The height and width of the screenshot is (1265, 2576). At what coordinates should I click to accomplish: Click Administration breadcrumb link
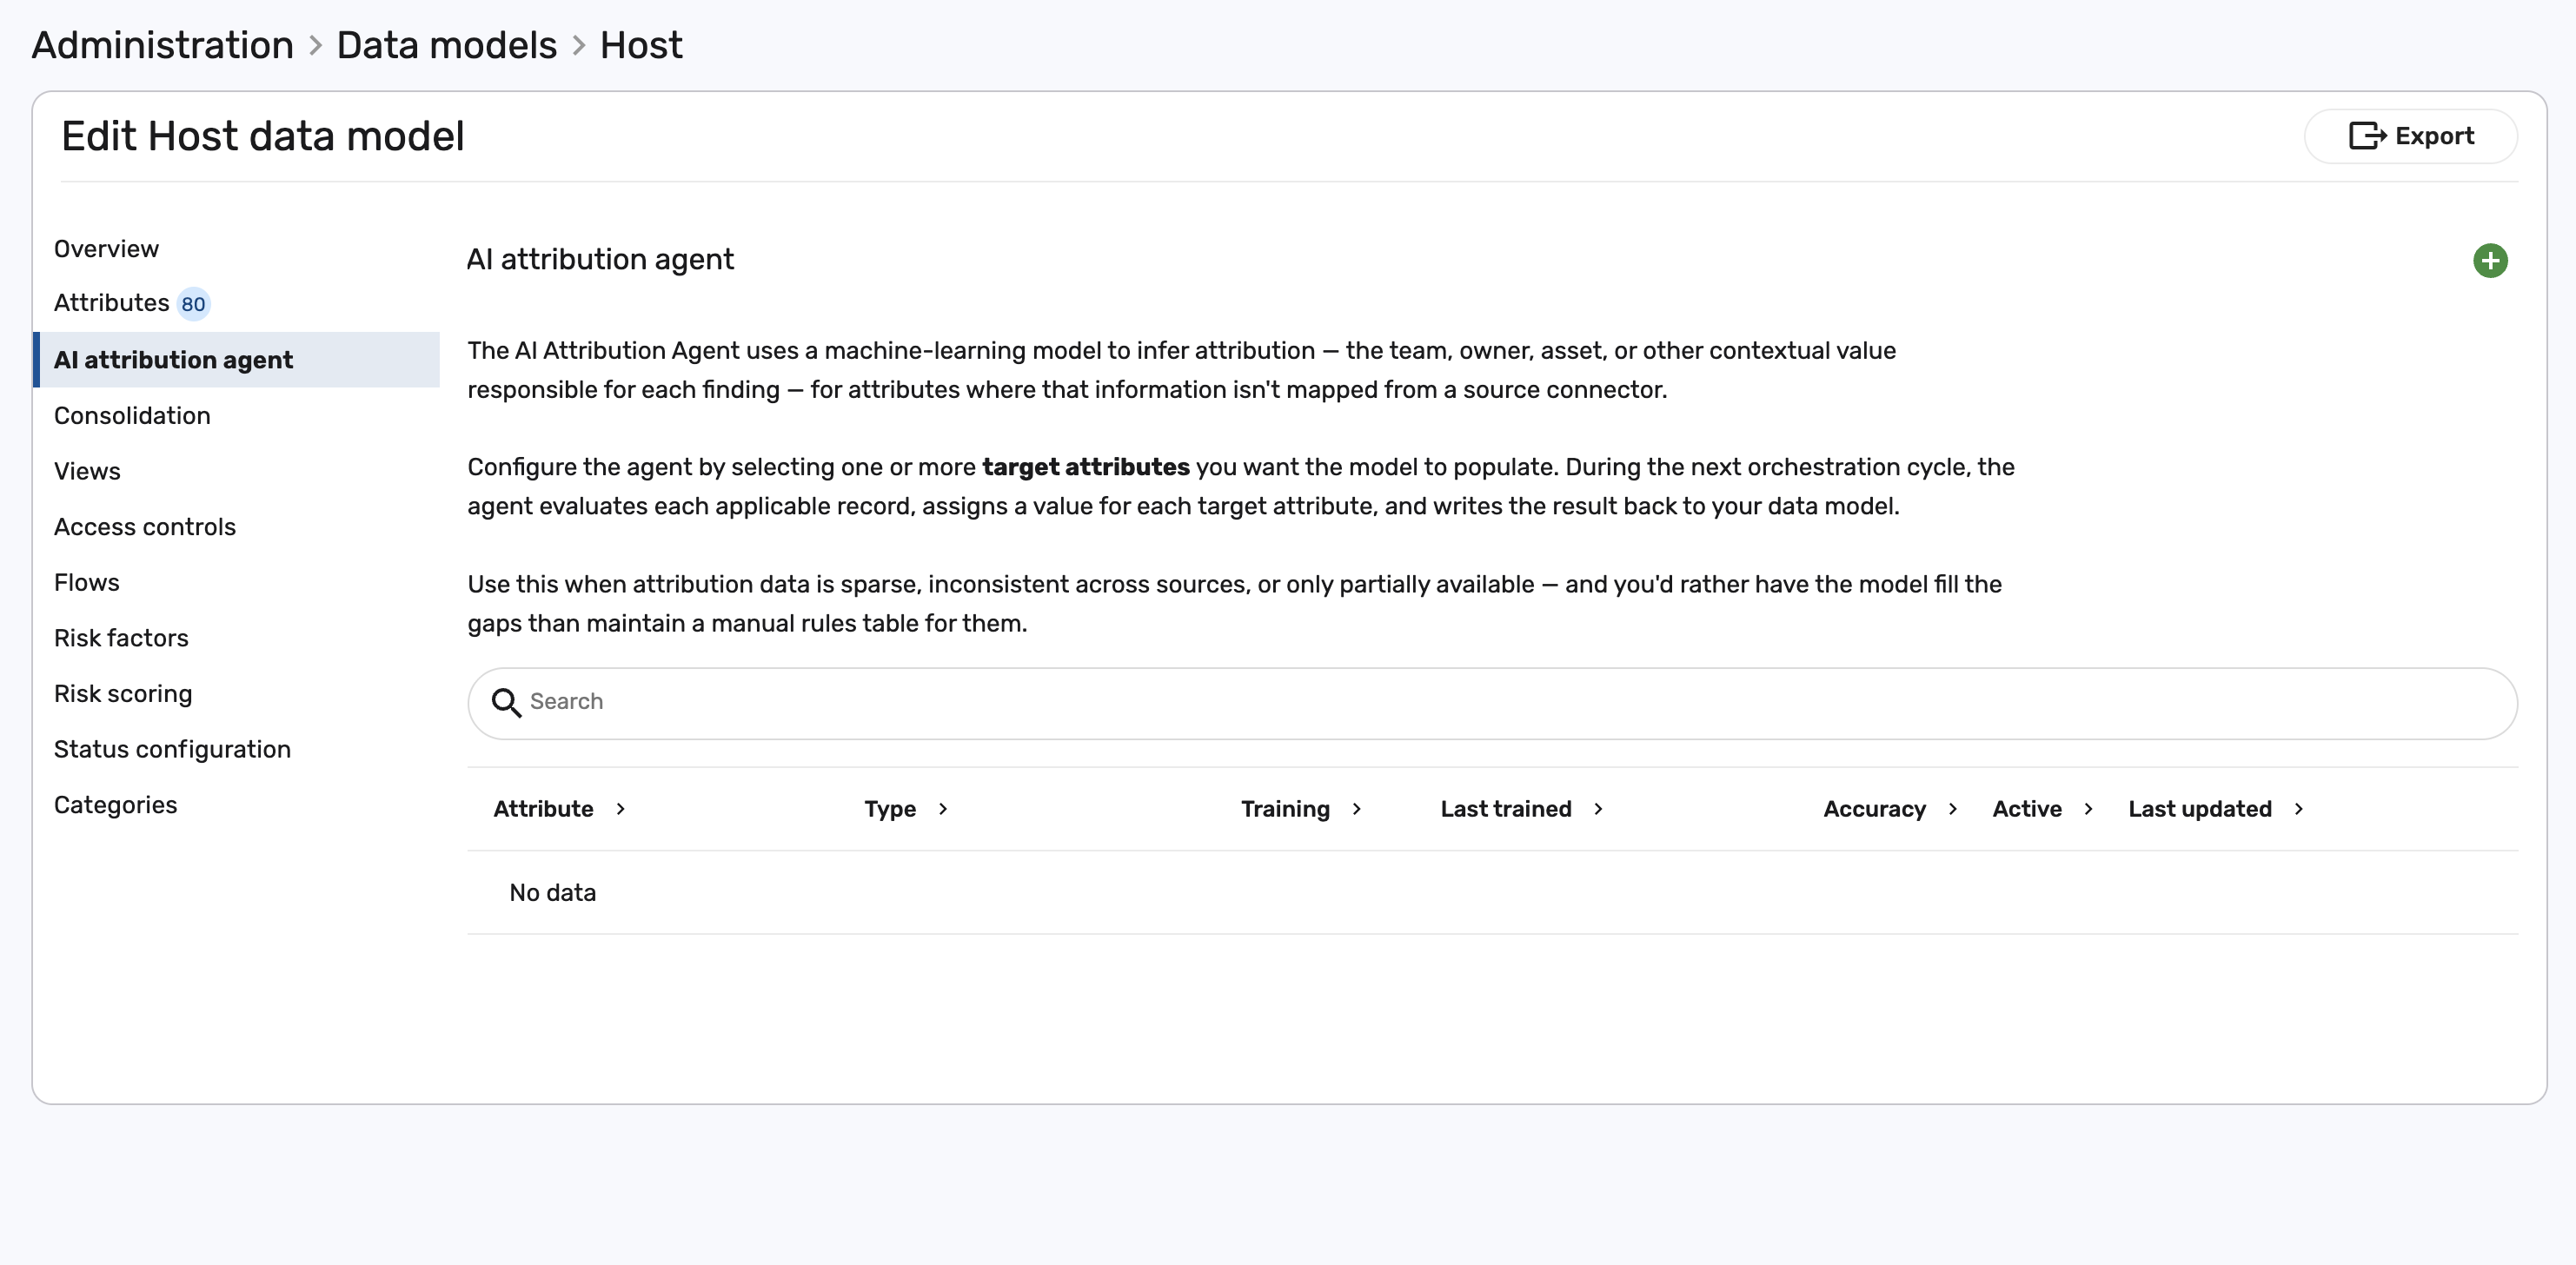click(x=162, y=46)
